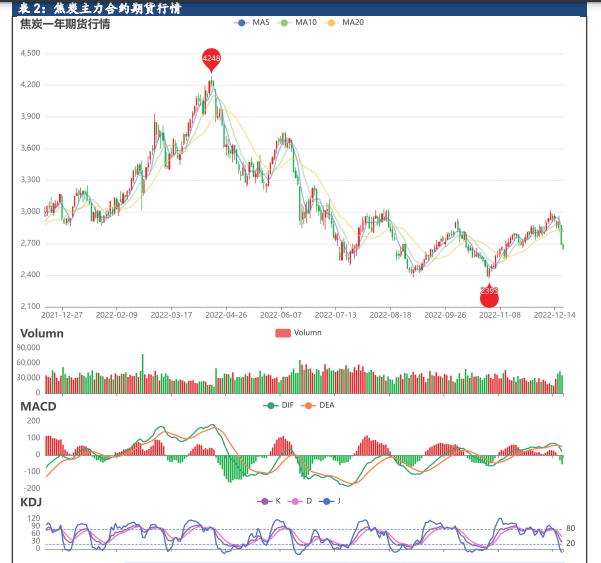Click the 2022-11-08 date axis label
Image resolution: width=601 pixels, height=563 pixels.
click(500, 313)
